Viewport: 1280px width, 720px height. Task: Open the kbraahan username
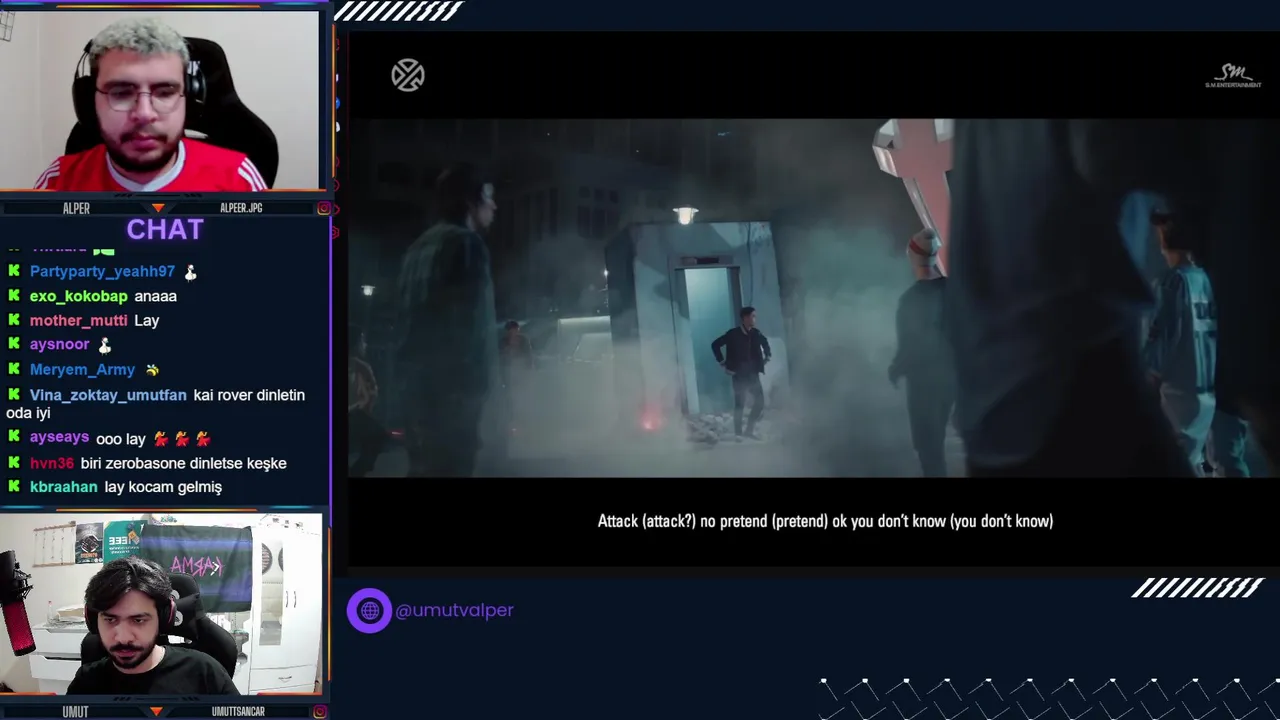click(x=64, y=487)
